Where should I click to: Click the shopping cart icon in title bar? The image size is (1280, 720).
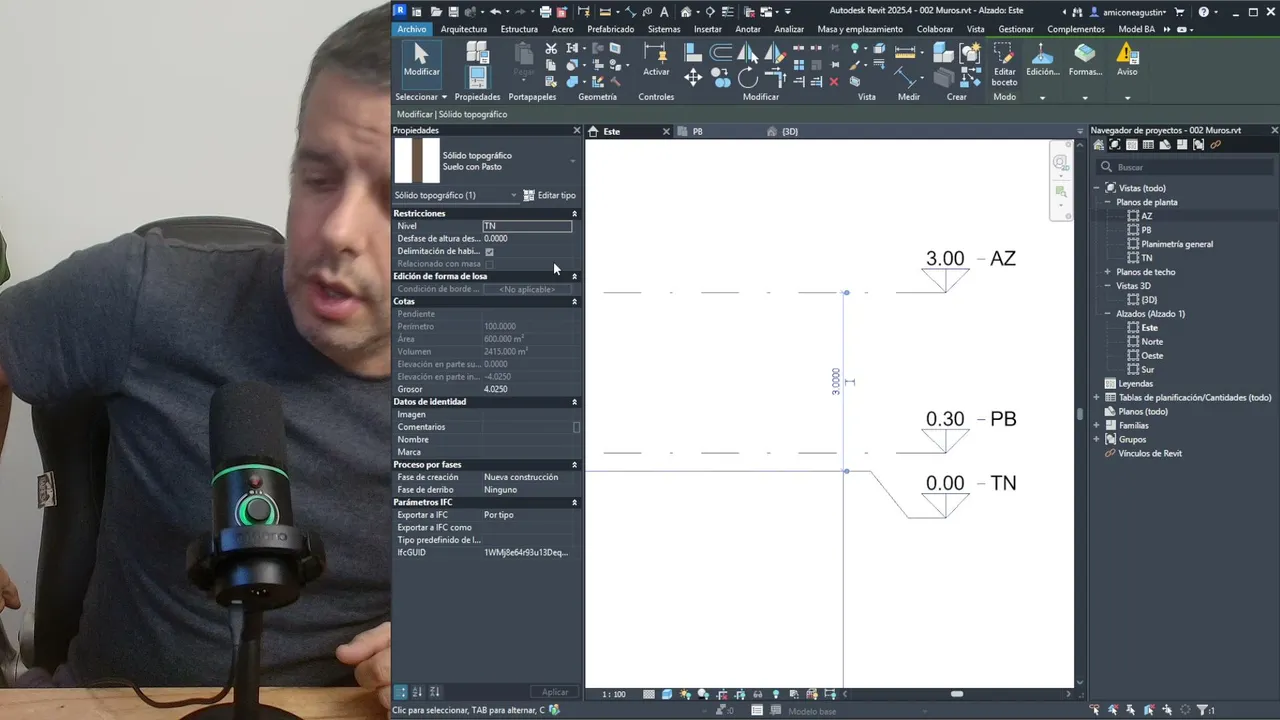pyautogui.click(x=1180, y=12)
